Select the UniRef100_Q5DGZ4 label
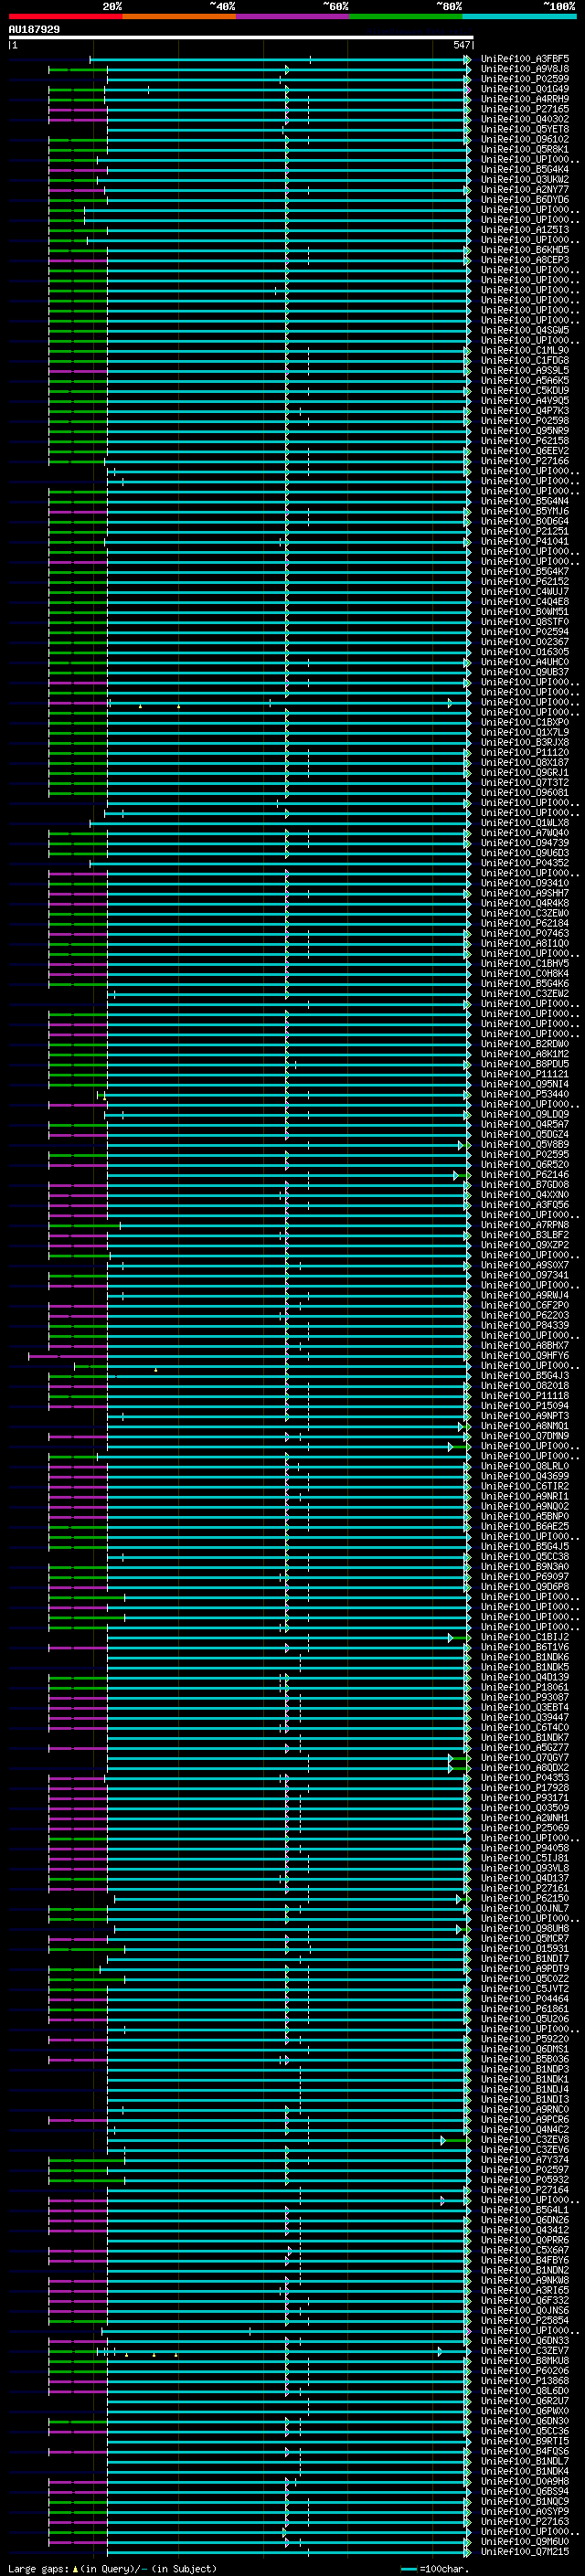The height and width of the screenshot is (2576, 585). pos(525,1135)
